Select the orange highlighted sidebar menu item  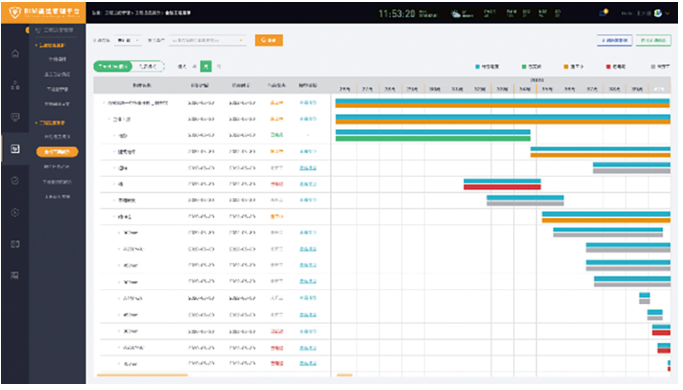pyautogui.click(x=57, y=152)
